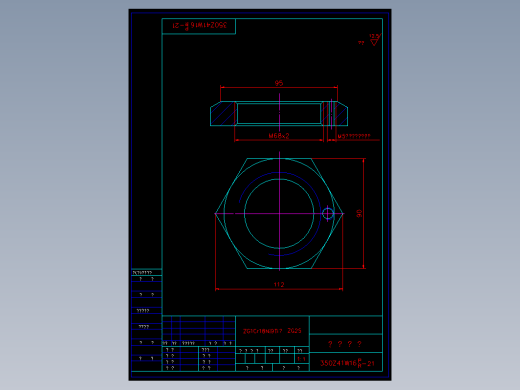Click the vertical "90" dimension text
Image resolution: width=520 pixels, height=390 pixels.
click(359, 213)
